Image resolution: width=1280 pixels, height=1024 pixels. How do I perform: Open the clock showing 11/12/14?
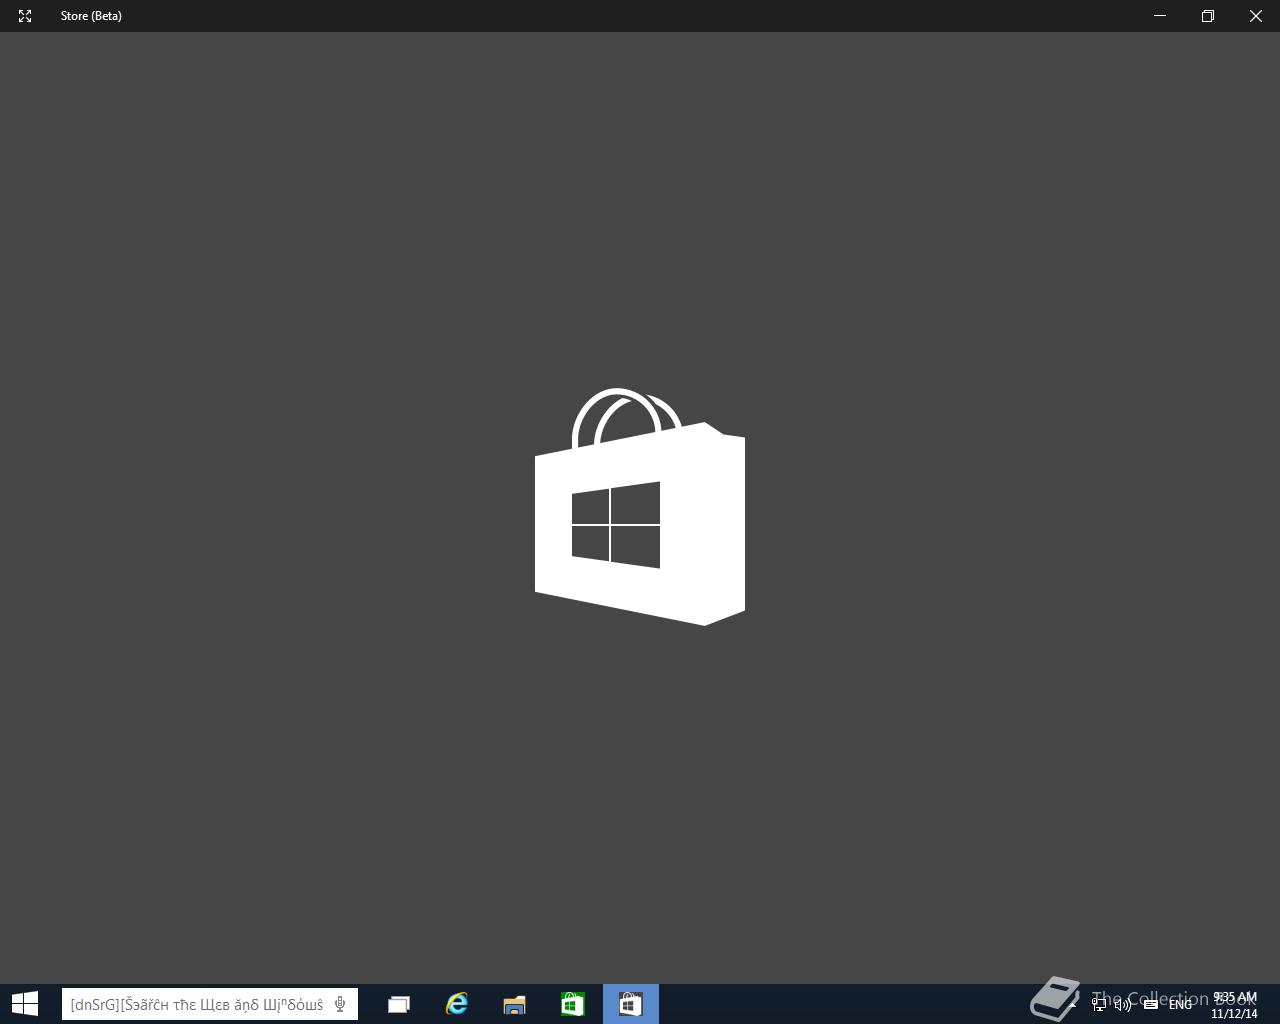(1234, 1005)
